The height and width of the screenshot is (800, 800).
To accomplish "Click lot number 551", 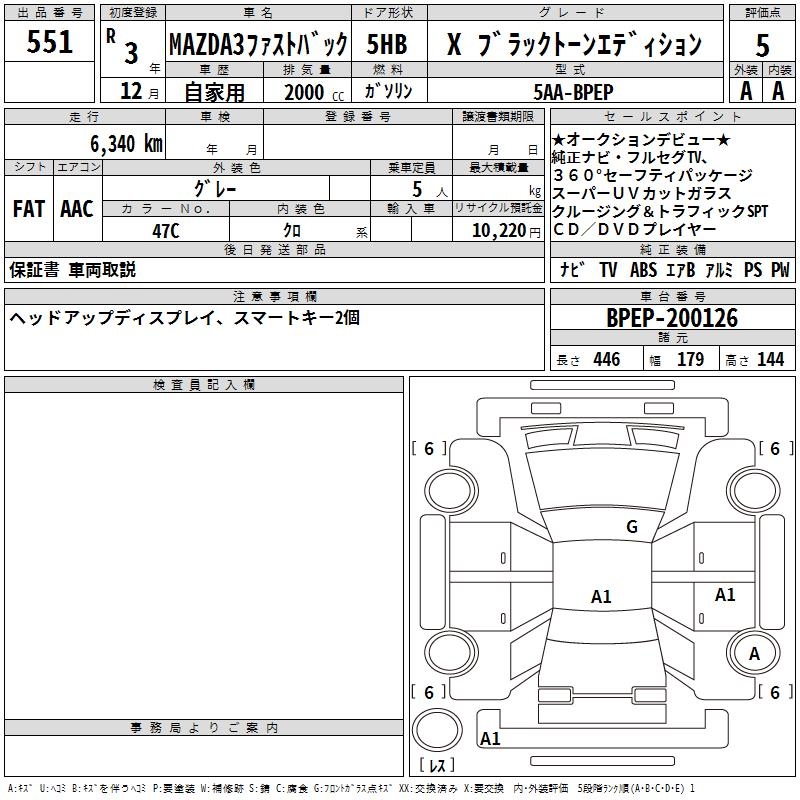I will pyautogui.click(x=49, y=41).
